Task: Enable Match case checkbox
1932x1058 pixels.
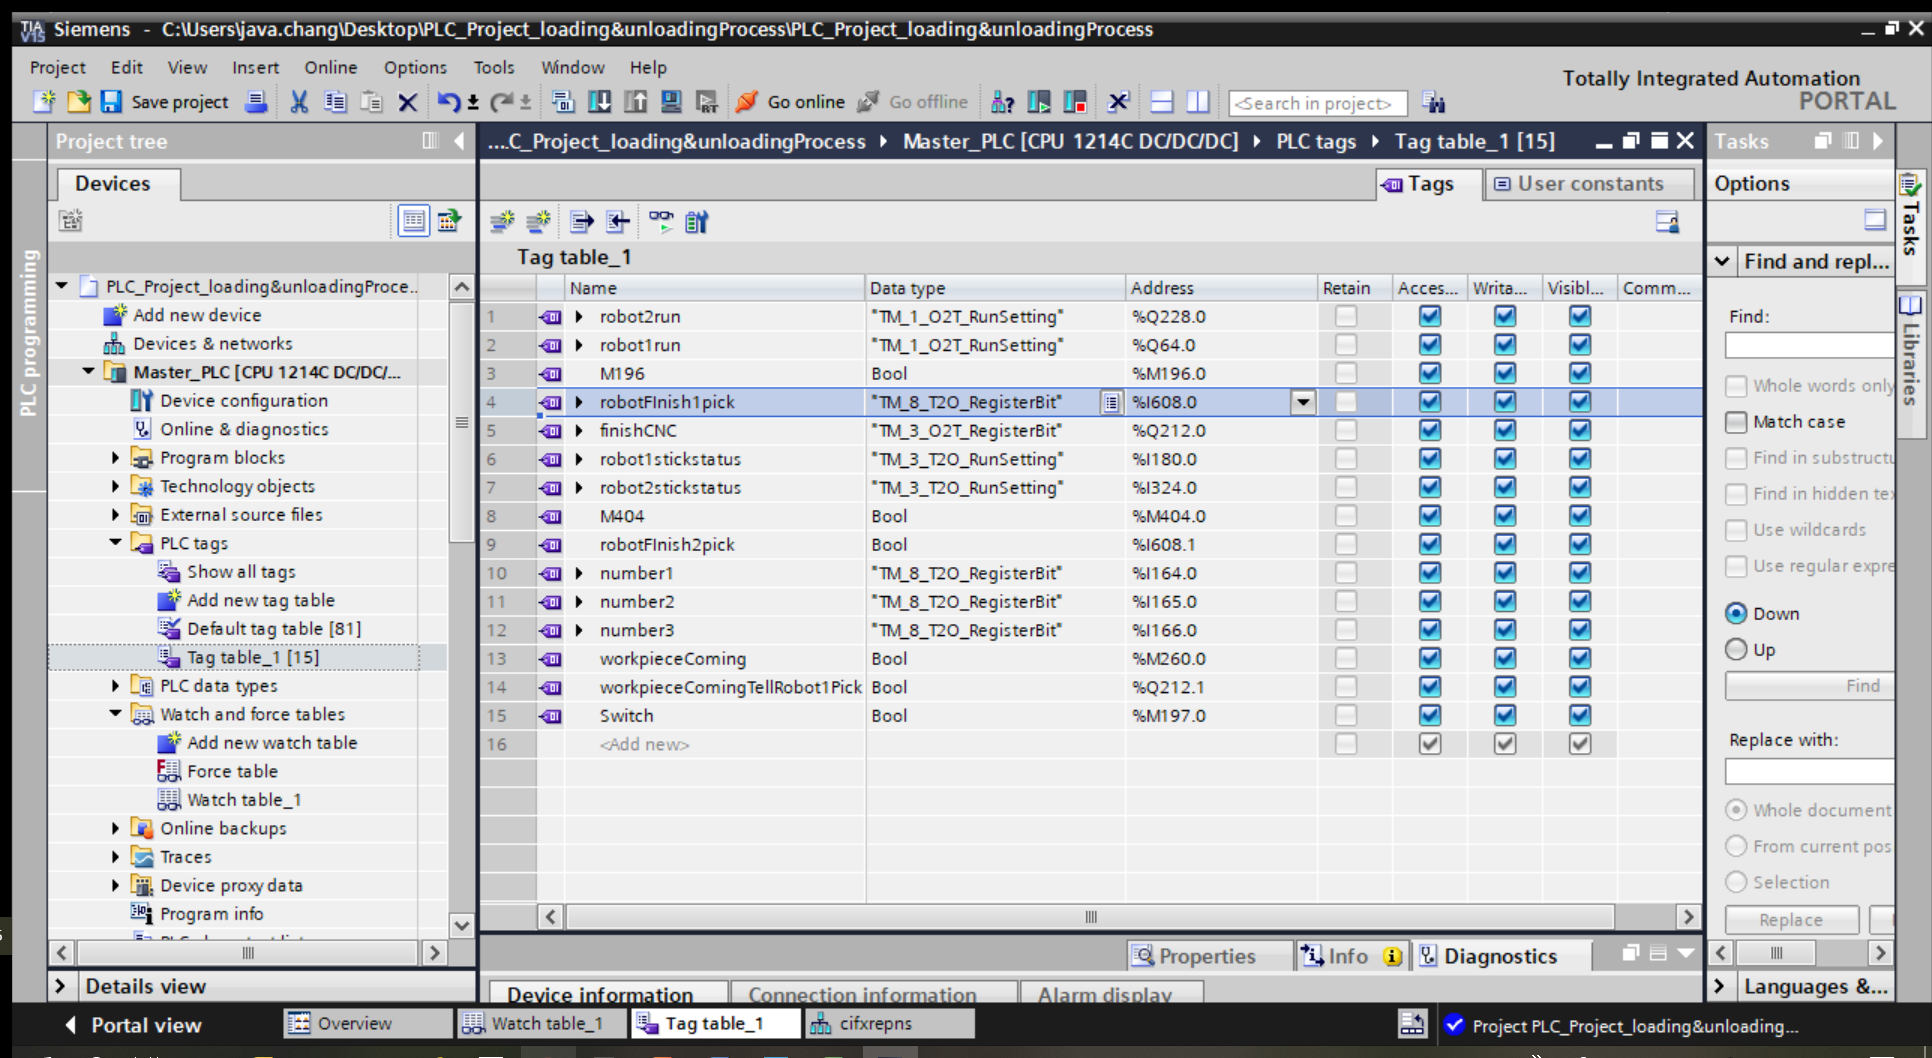Action: (x=1737, y=422)
